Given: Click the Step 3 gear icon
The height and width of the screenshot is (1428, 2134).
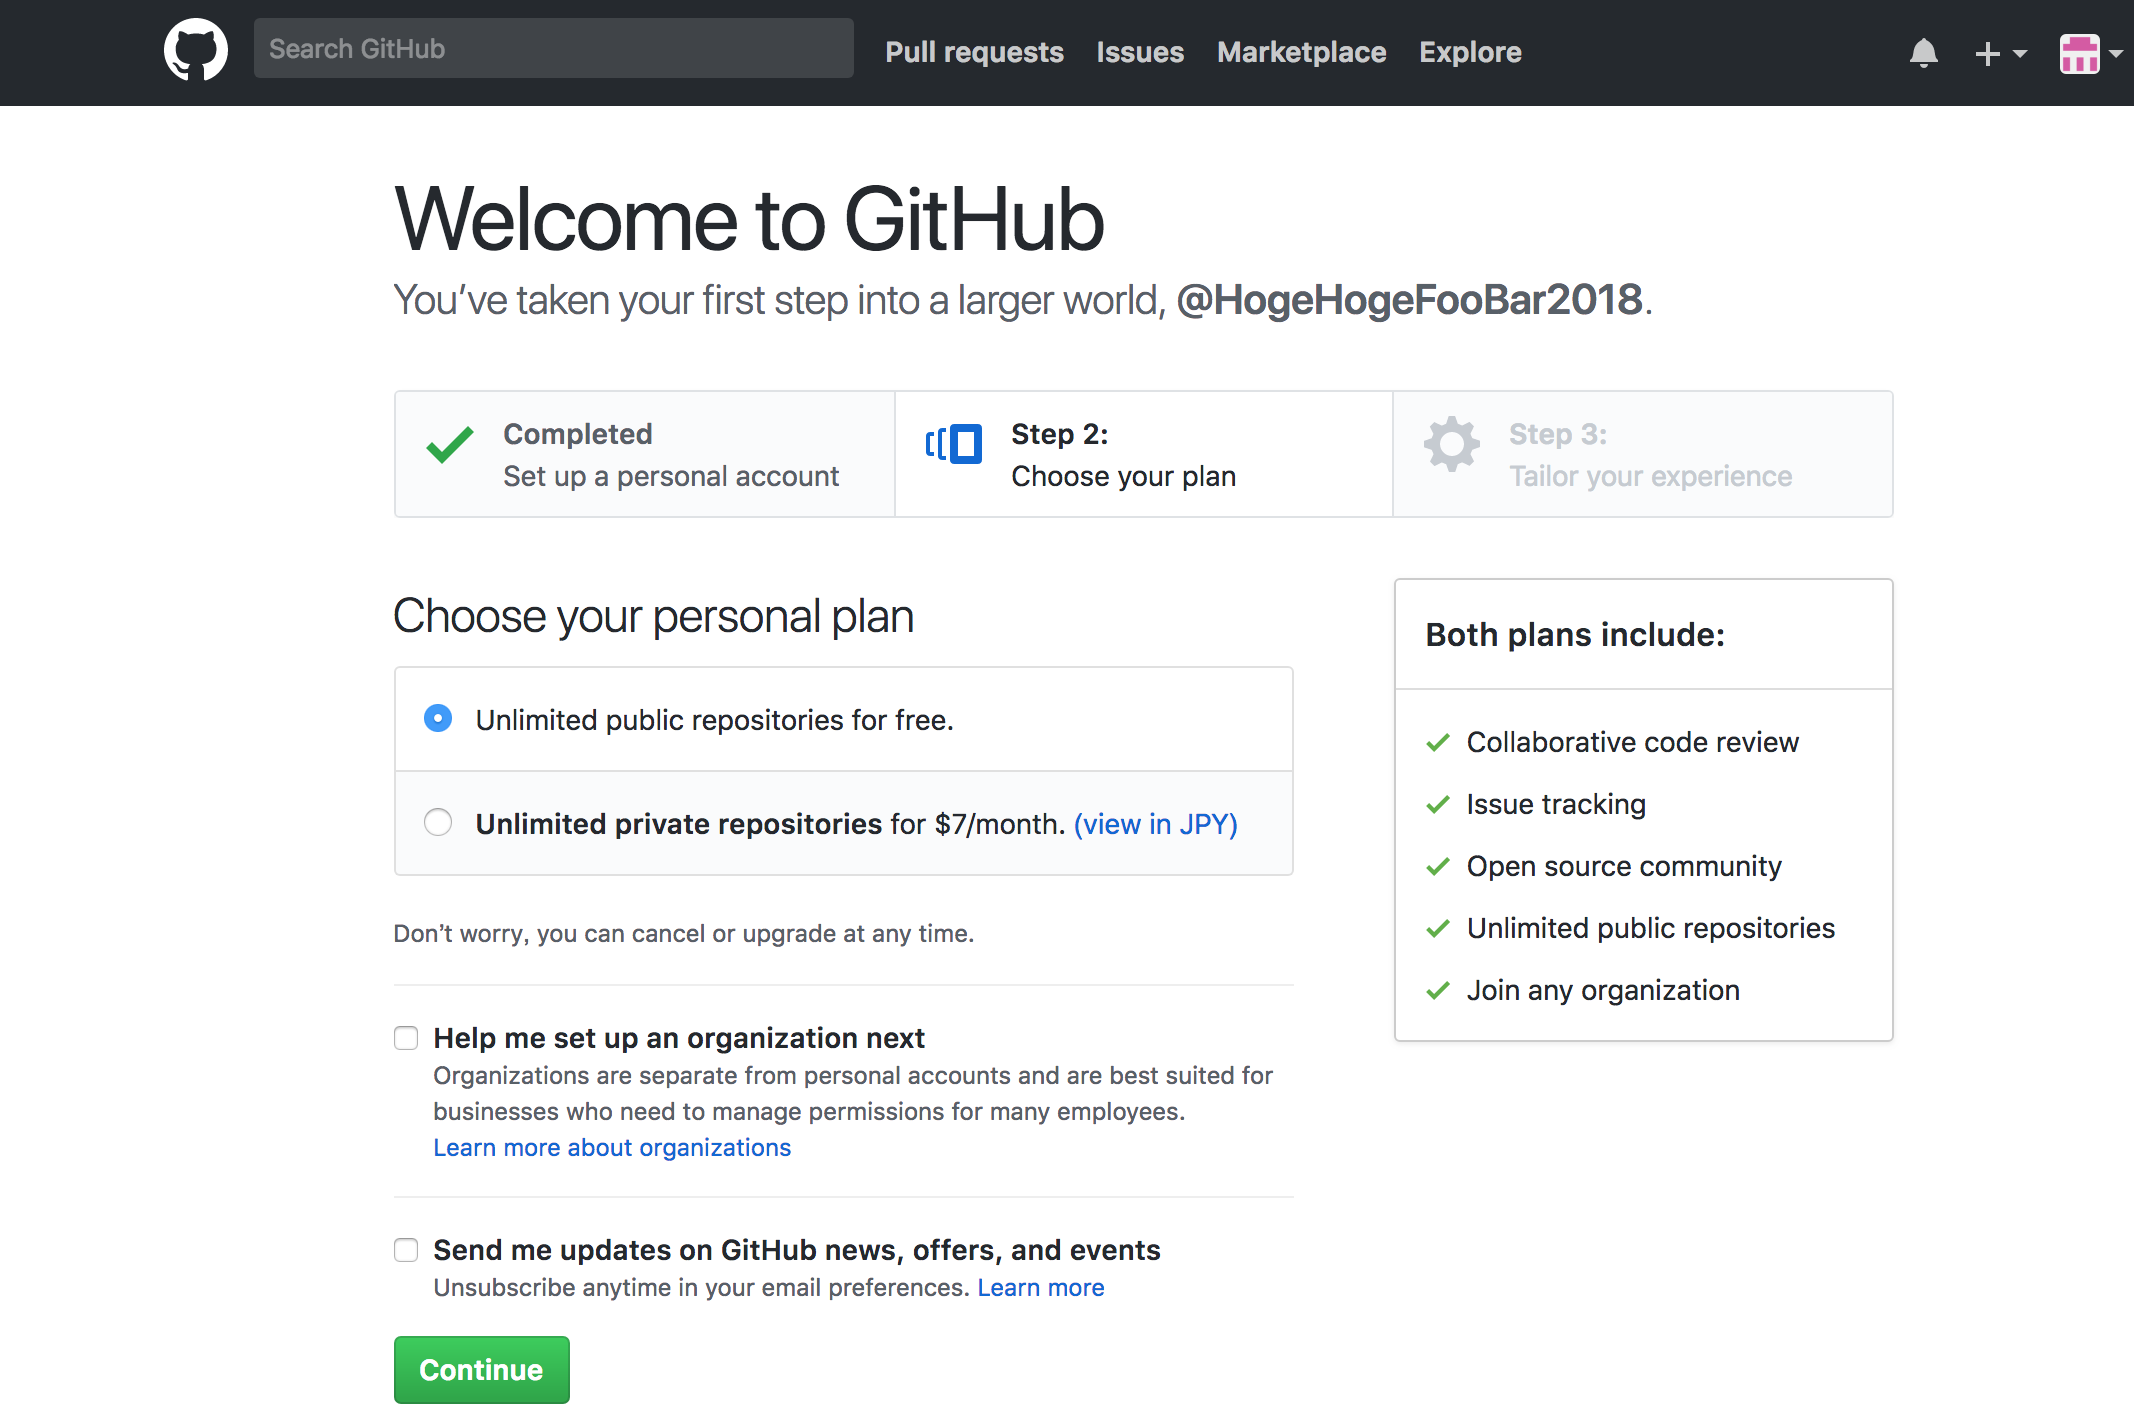Looking at the screenshot, I should point(1452,443).
